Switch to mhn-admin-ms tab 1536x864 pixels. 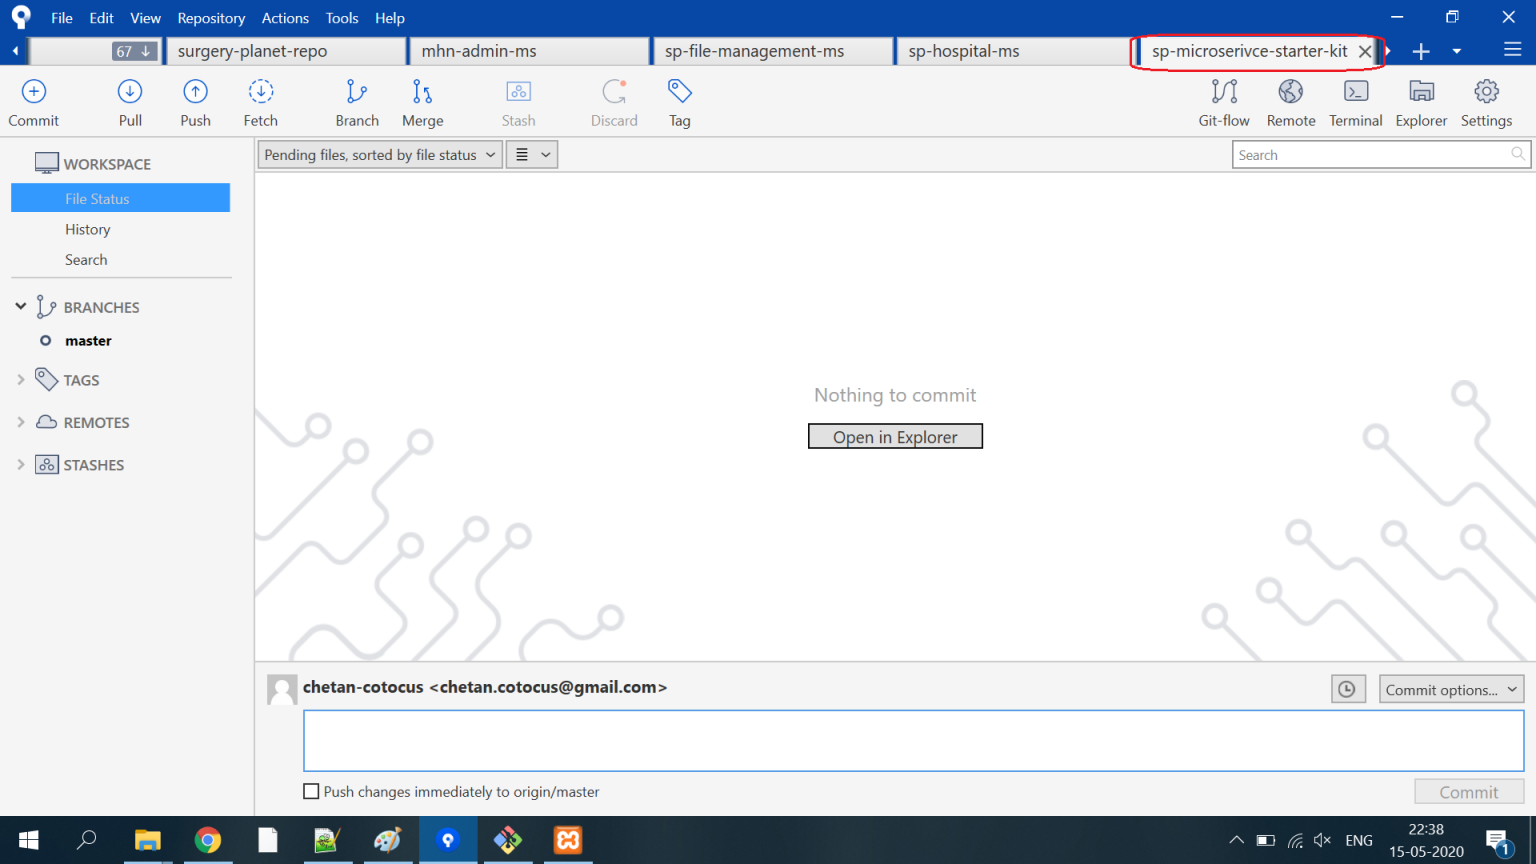530,51
